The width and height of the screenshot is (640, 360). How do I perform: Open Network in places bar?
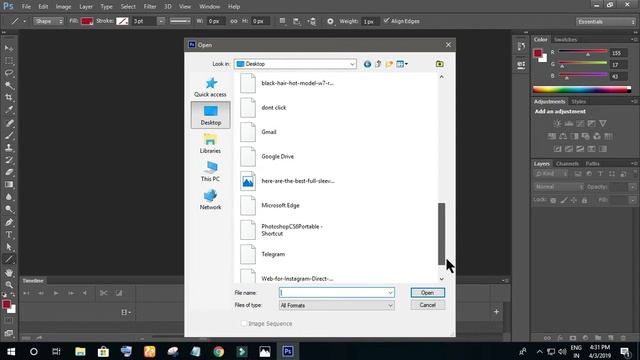click(210, 200)
